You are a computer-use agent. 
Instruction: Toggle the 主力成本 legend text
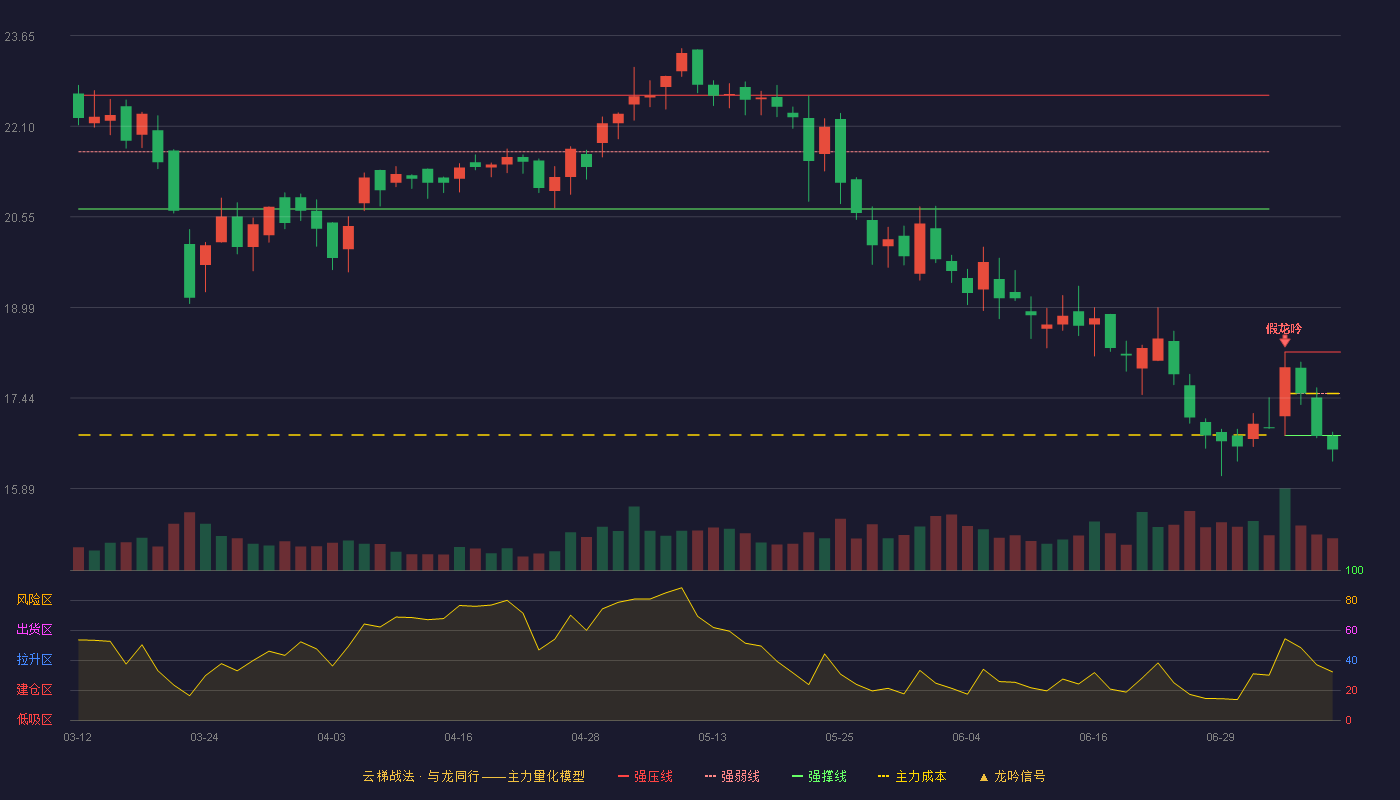(920, 777)
